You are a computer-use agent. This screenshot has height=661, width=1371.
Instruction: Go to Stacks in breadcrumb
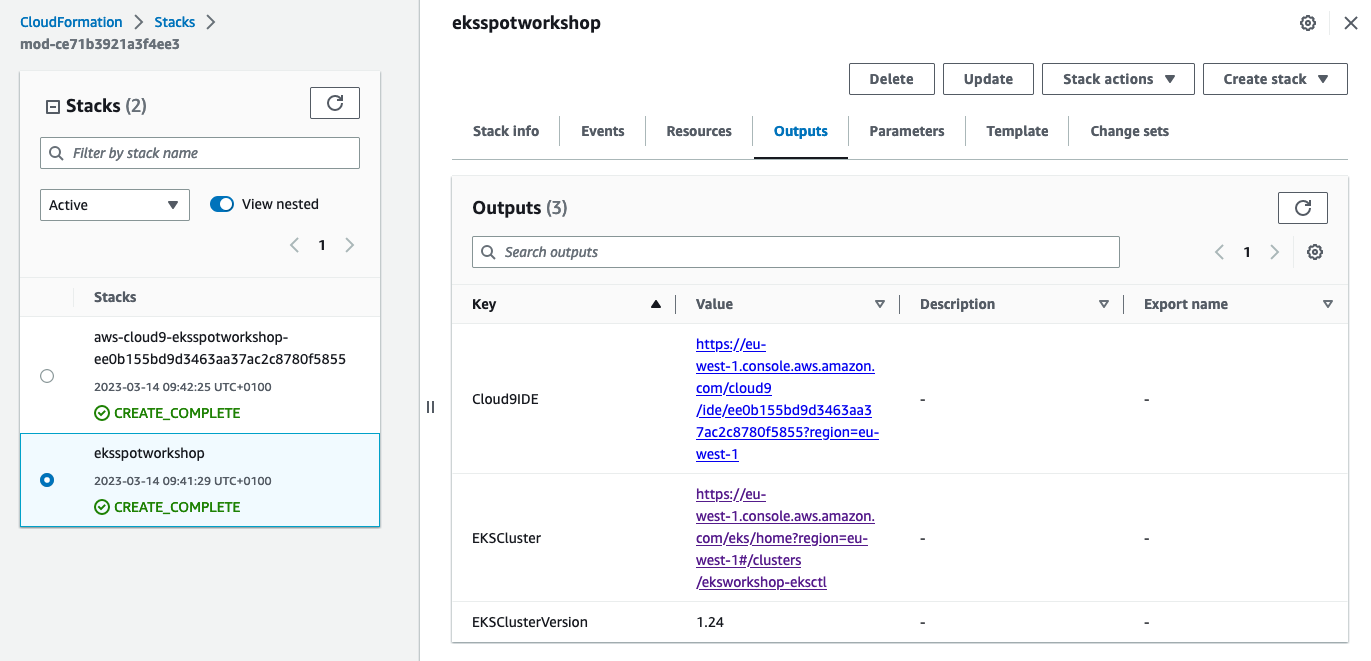174,22
